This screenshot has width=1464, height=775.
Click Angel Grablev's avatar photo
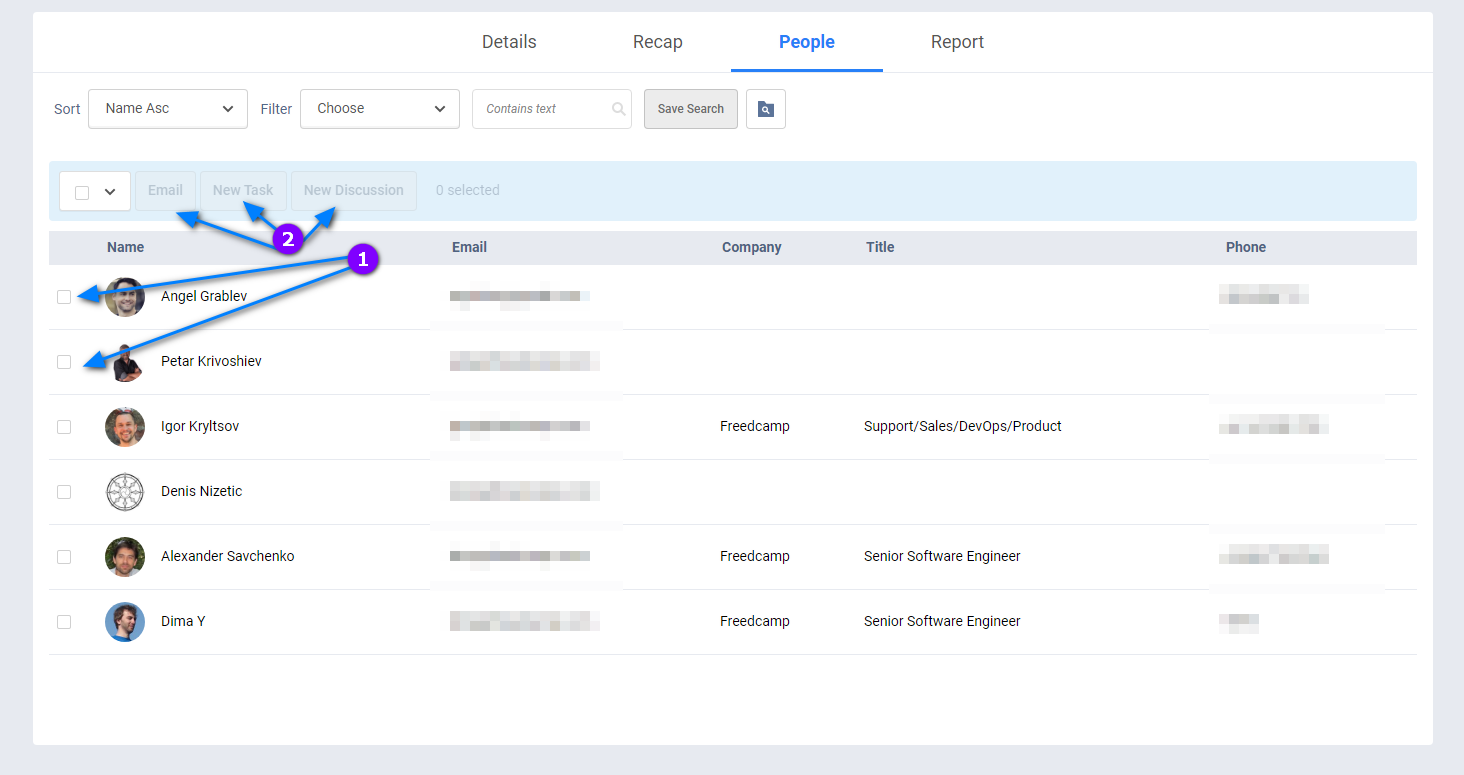[125, 297]
